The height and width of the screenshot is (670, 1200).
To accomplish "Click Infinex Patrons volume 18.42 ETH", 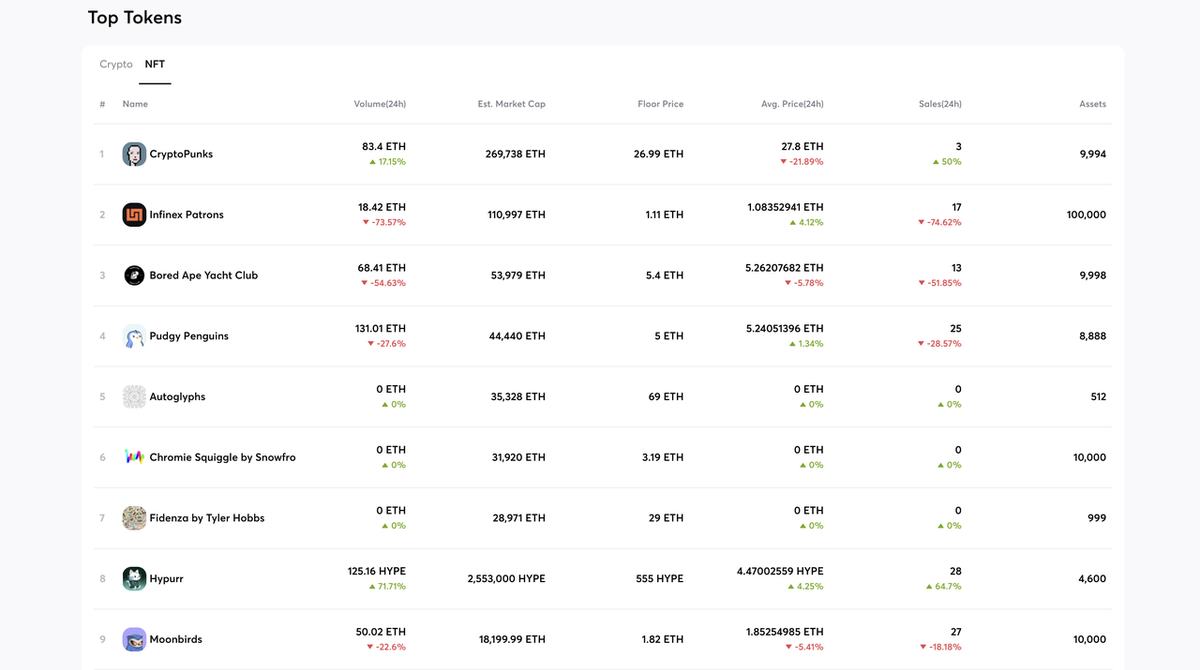I will (382, 207).
